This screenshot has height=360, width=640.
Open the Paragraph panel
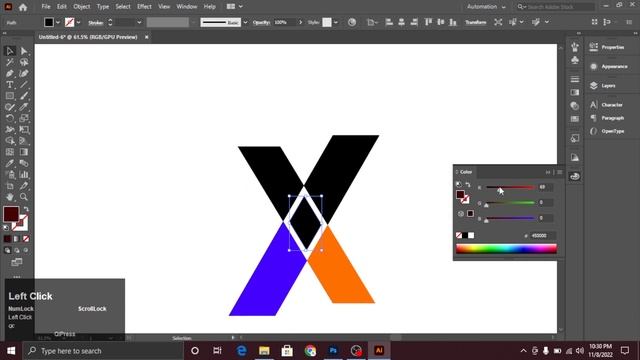tap(607, 118)
